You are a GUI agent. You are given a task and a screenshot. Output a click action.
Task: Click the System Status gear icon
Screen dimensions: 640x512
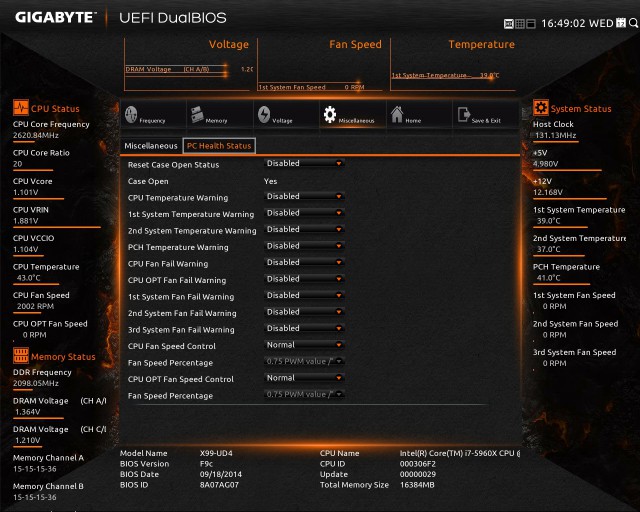540,108
